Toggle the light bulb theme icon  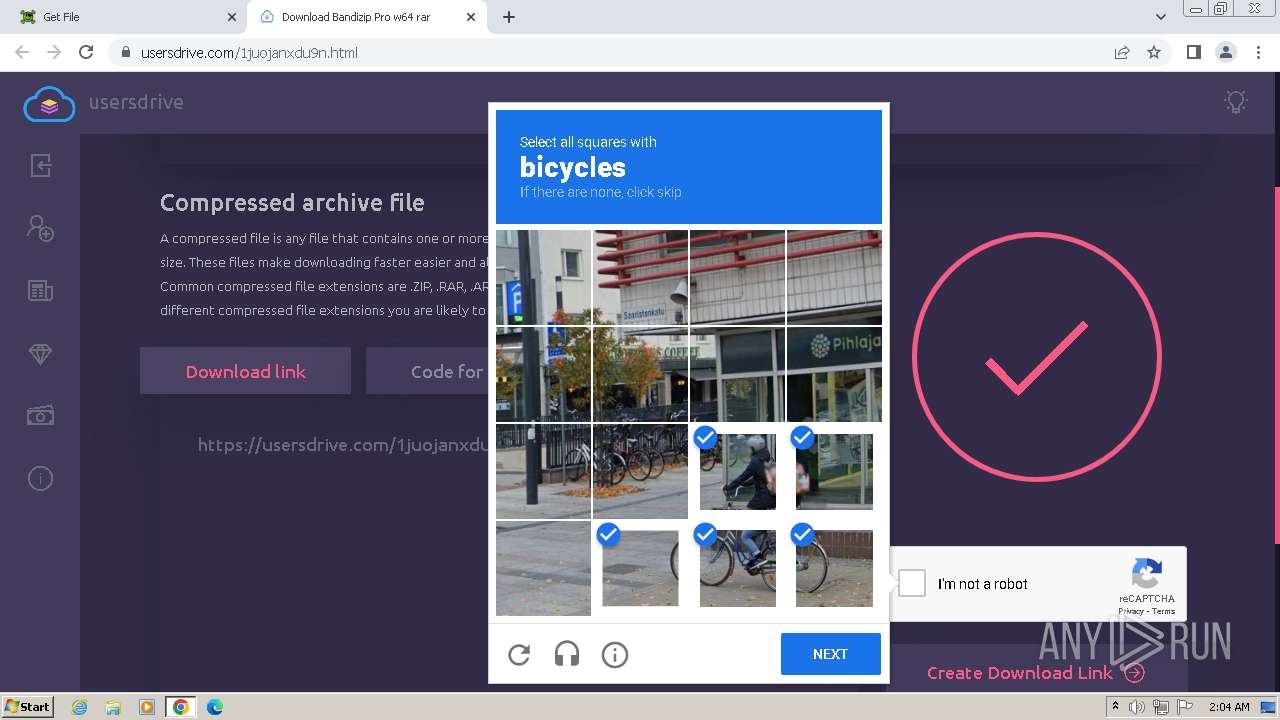point(1237,101)
